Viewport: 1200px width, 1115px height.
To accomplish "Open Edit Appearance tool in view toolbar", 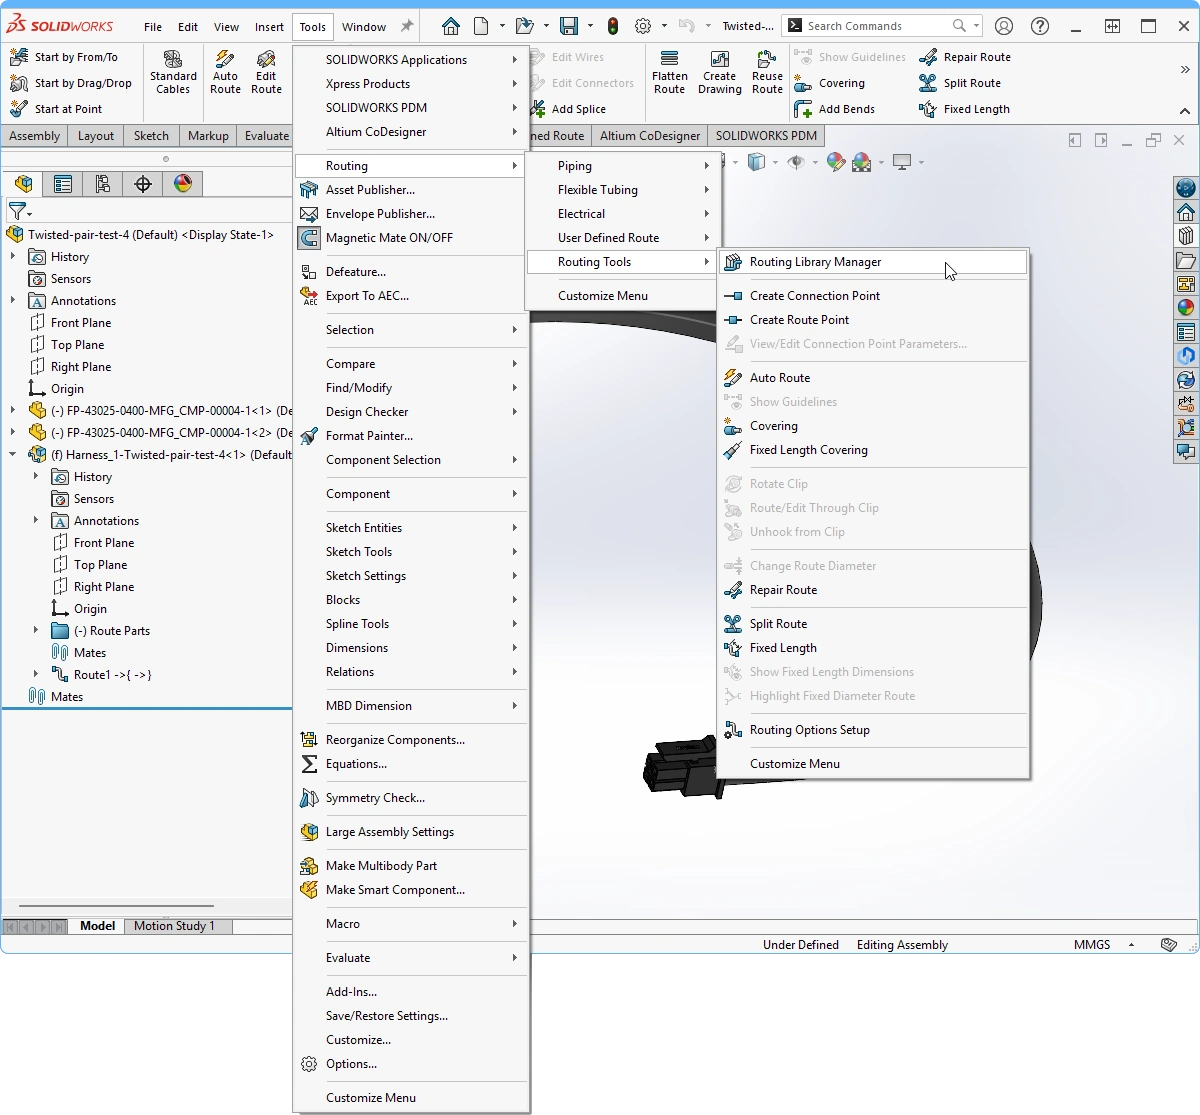I will 836,162.
